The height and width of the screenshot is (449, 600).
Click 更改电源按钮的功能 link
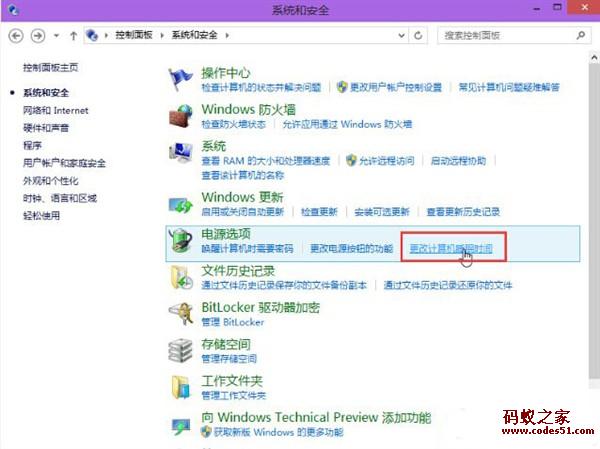point(351,248)
